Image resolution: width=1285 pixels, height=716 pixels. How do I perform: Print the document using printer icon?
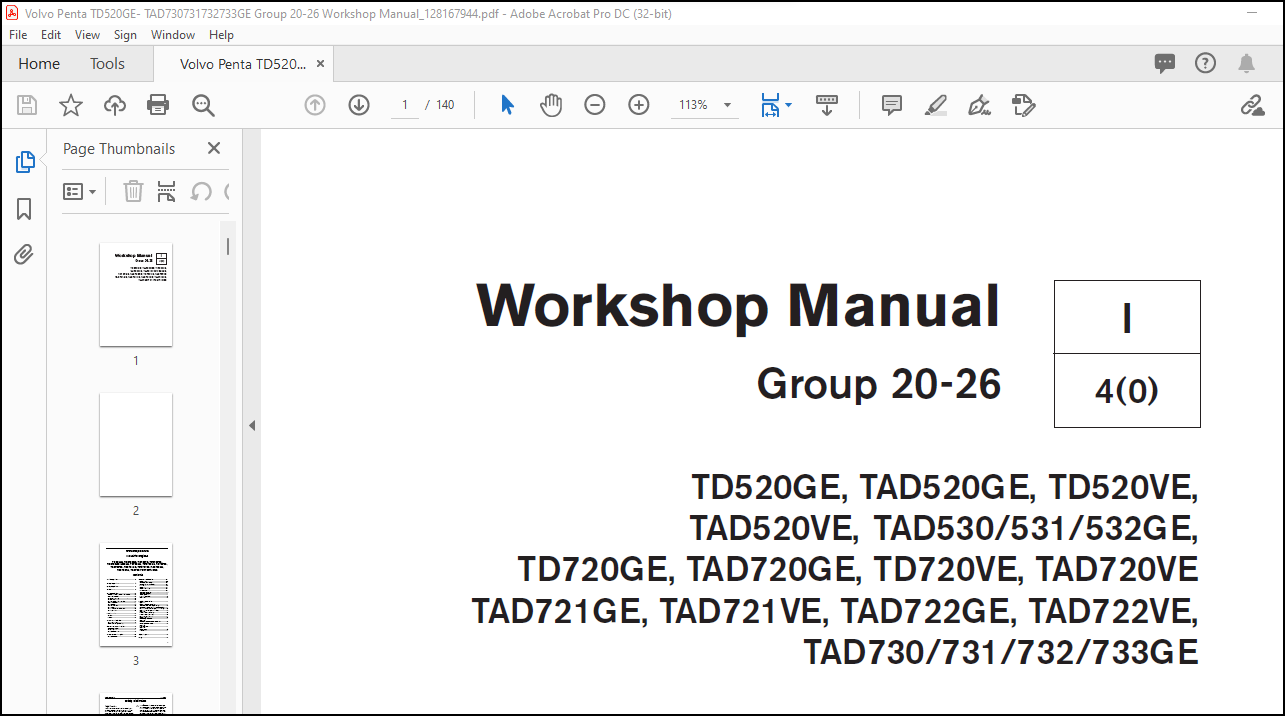point(158,105)
